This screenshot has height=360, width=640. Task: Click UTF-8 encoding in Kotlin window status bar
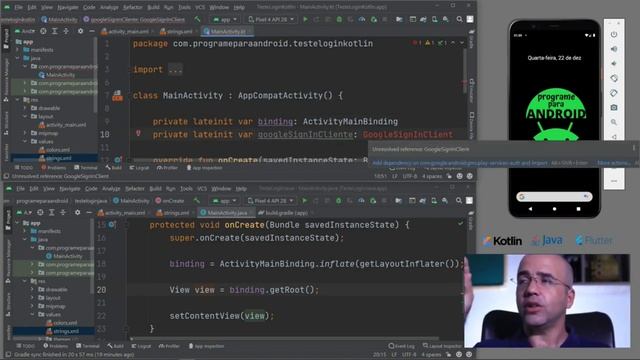coord(409,176)
